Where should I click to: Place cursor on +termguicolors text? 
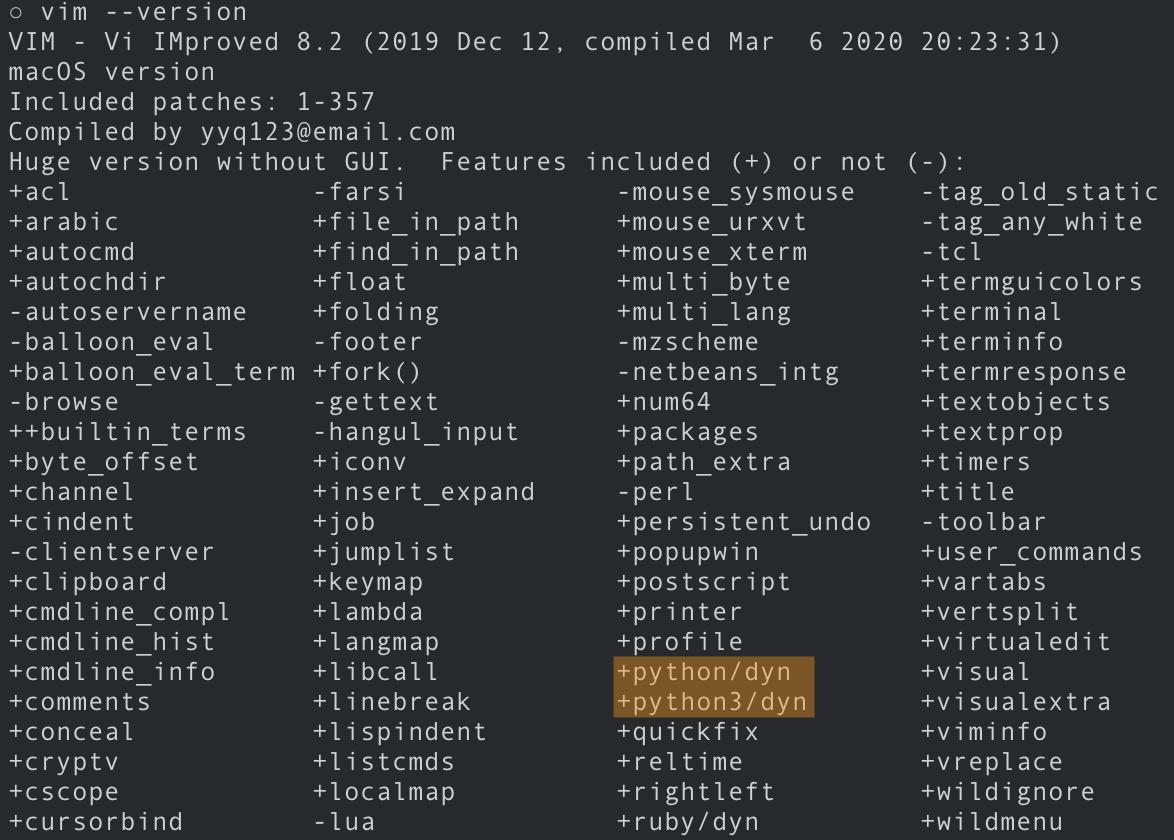click(x=1032, y=282)
